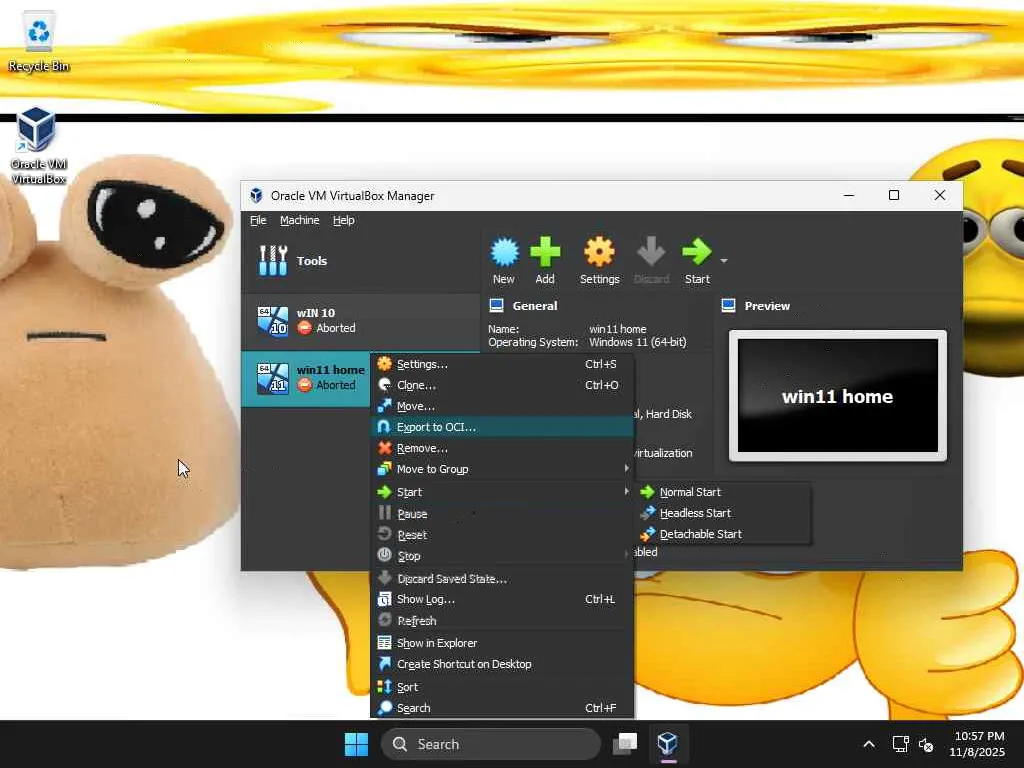Open Task View from the taskbar
Screen dimensions: 1024x768
625,744
